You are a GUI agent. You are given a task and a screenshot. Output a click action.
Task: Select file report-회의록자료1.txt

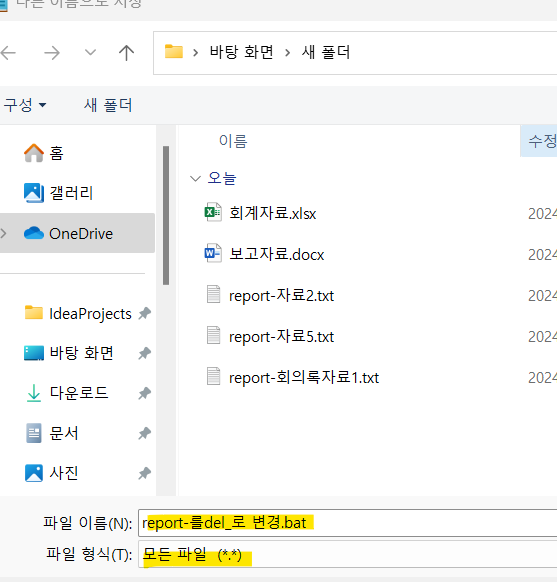(x=304, y=378)
